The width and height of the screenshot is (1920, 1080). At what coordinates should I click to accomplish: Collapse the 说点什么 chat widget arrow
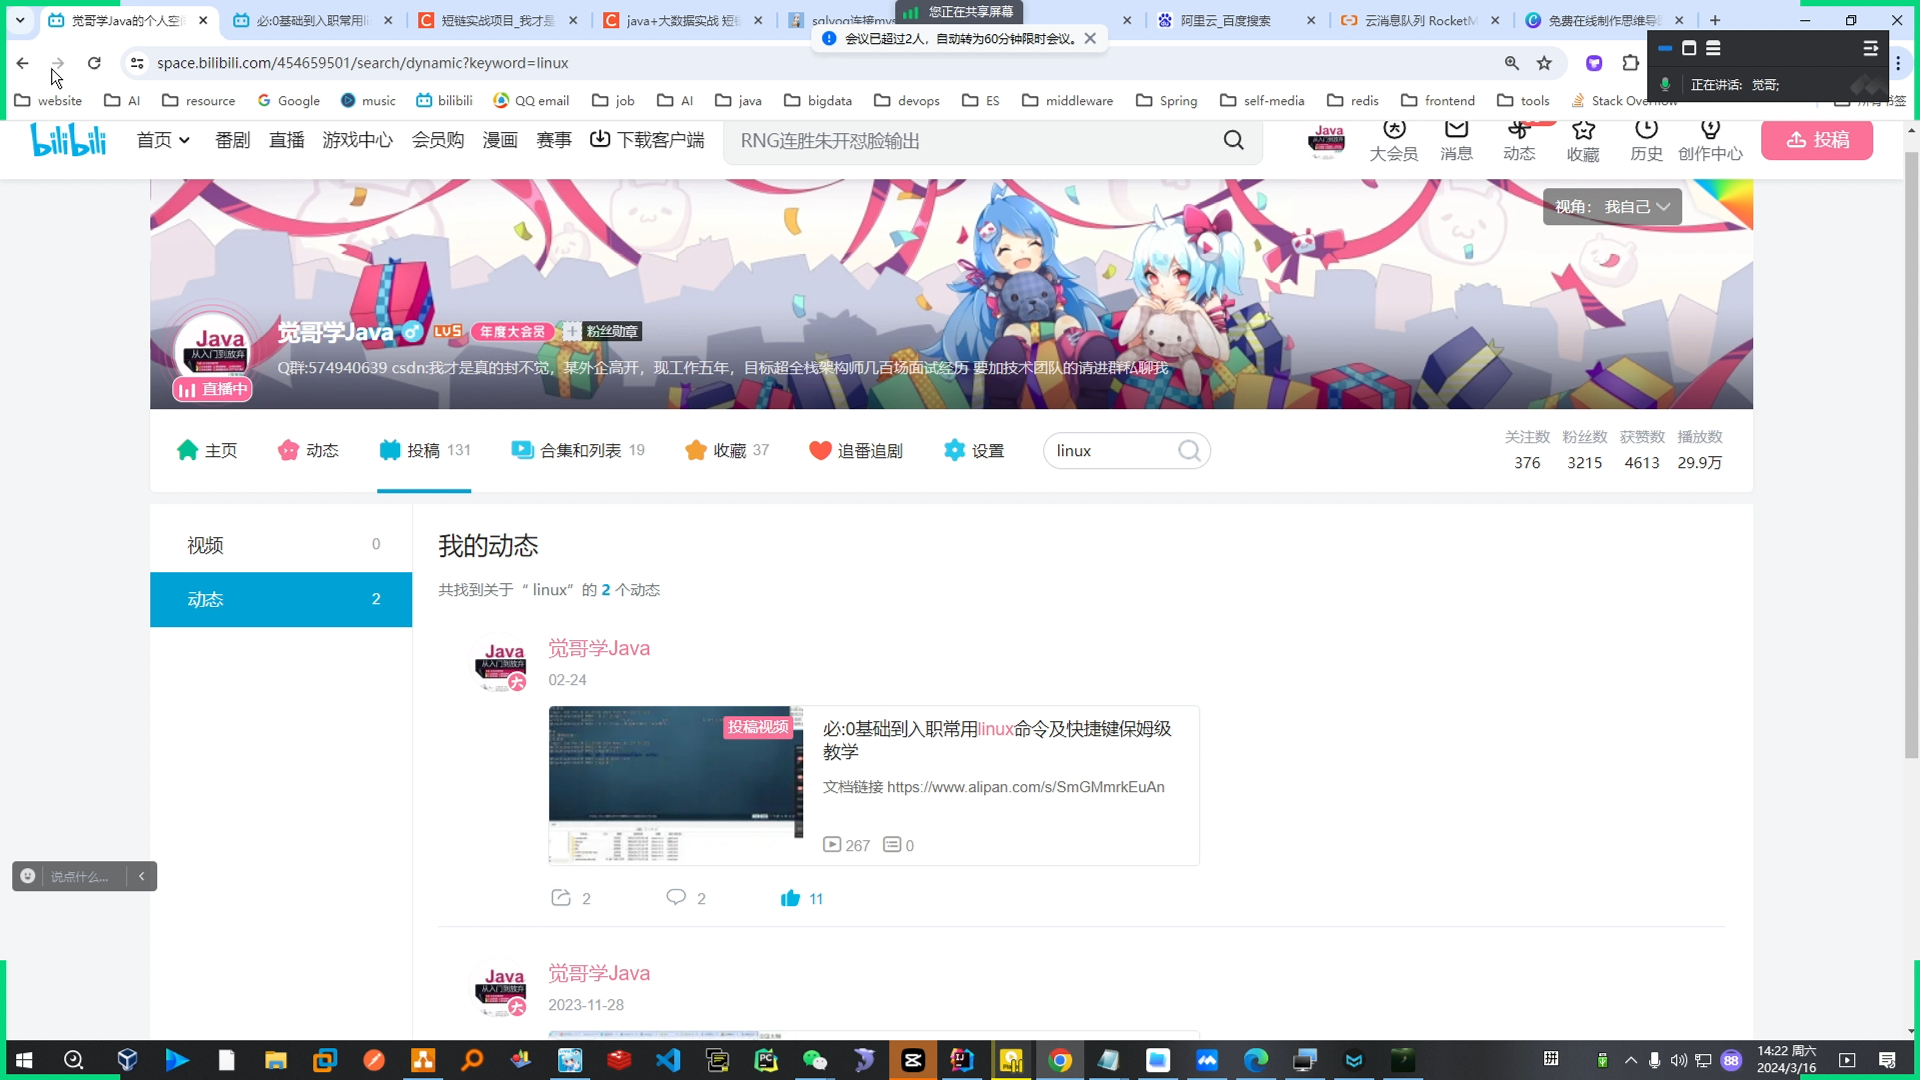tap(142, 876)
